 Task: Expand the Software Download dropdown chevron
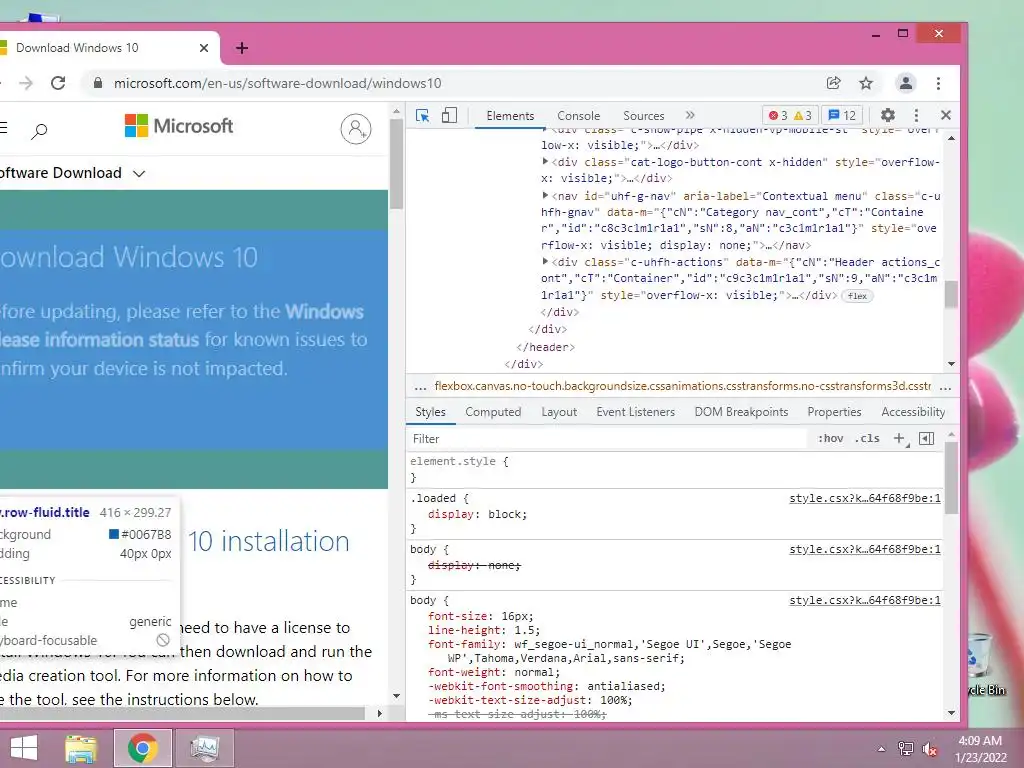coord(139,174)
